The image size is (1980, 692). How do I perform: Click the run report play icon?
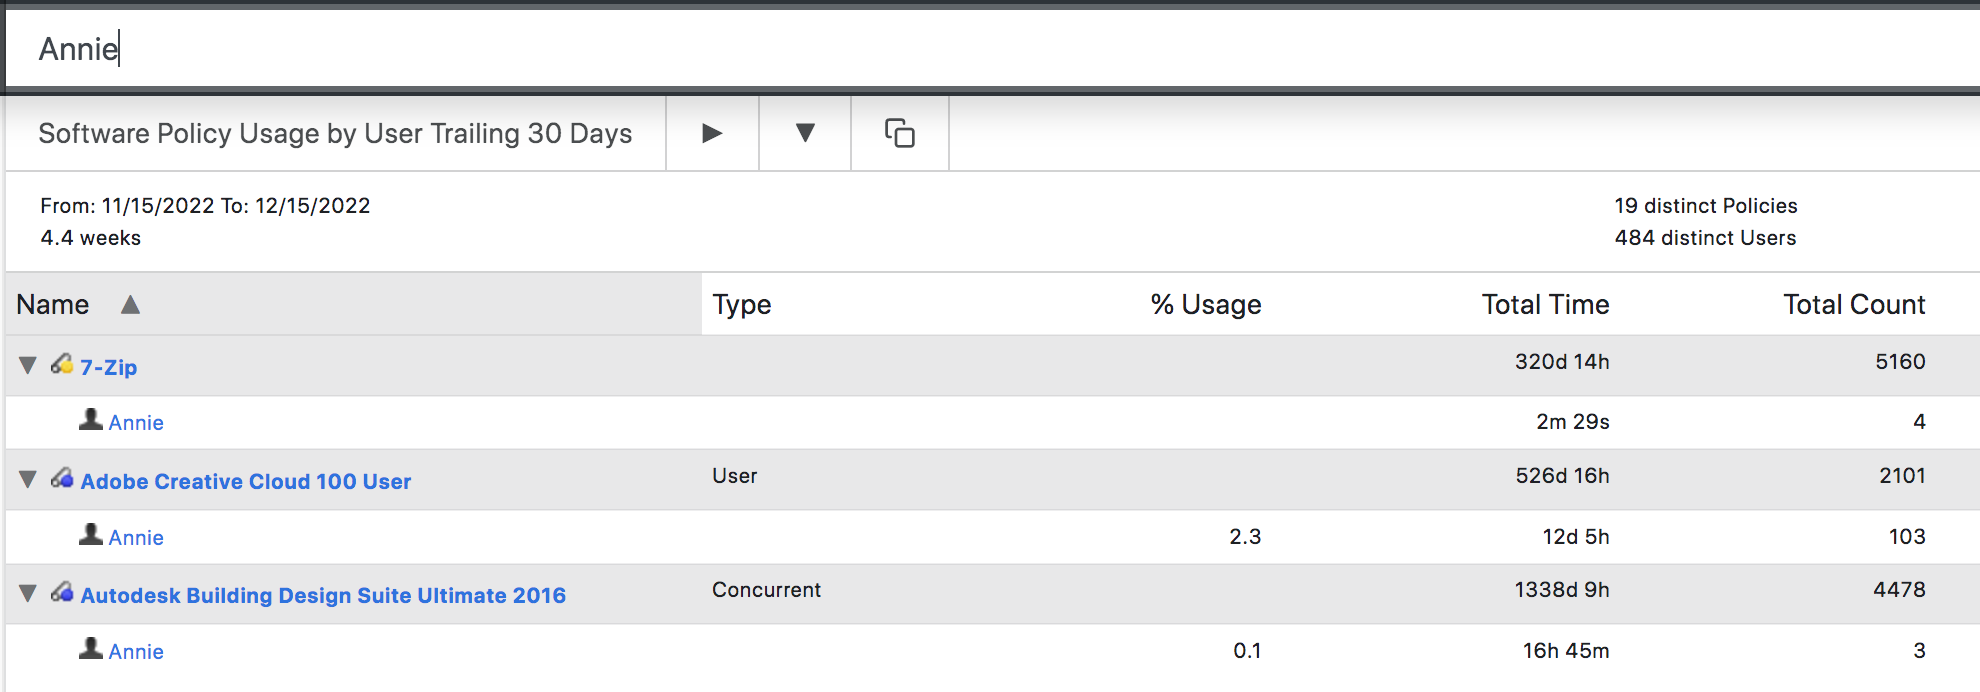pos(712,133)
